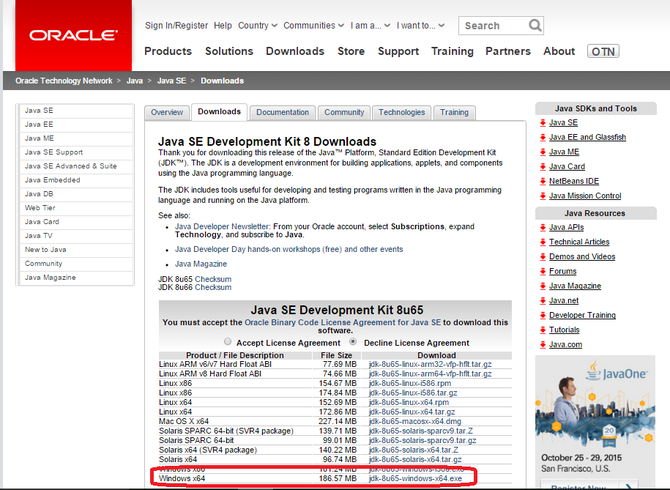Download jdk-8u65-solaris-x64.tar.Z

pyautogui.click(x=413, y=450)
